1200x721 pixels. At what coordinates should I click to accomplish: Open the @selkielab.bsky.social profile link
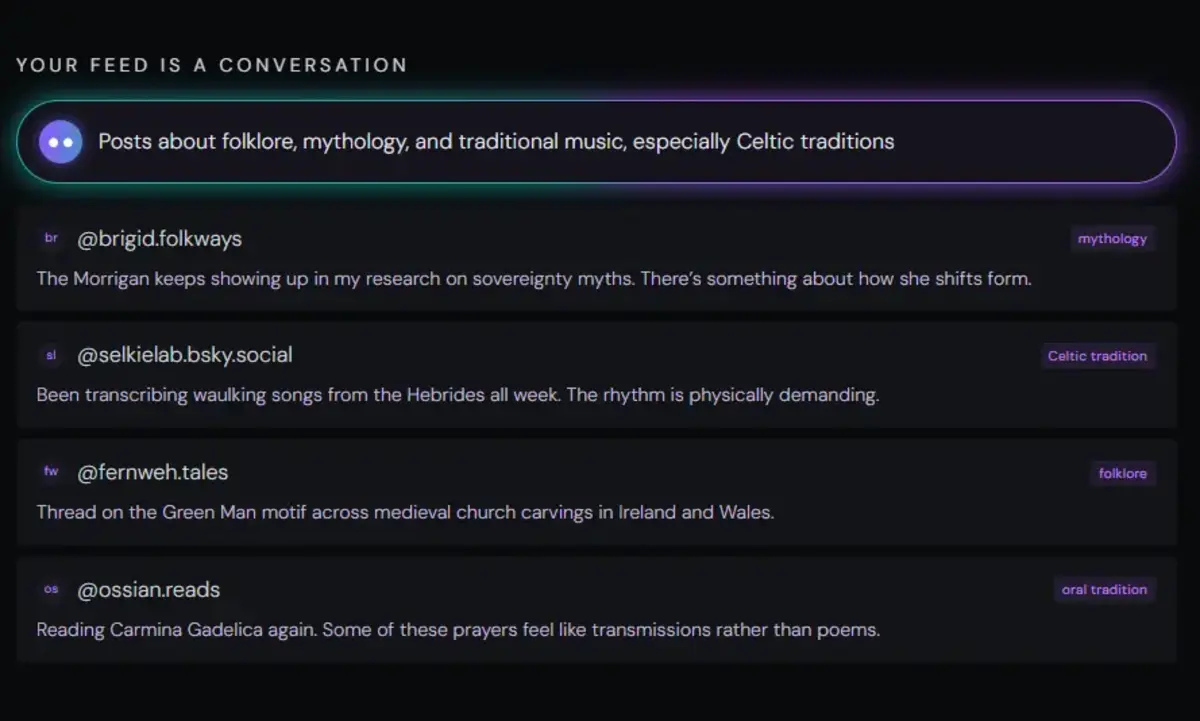point(185,356)
